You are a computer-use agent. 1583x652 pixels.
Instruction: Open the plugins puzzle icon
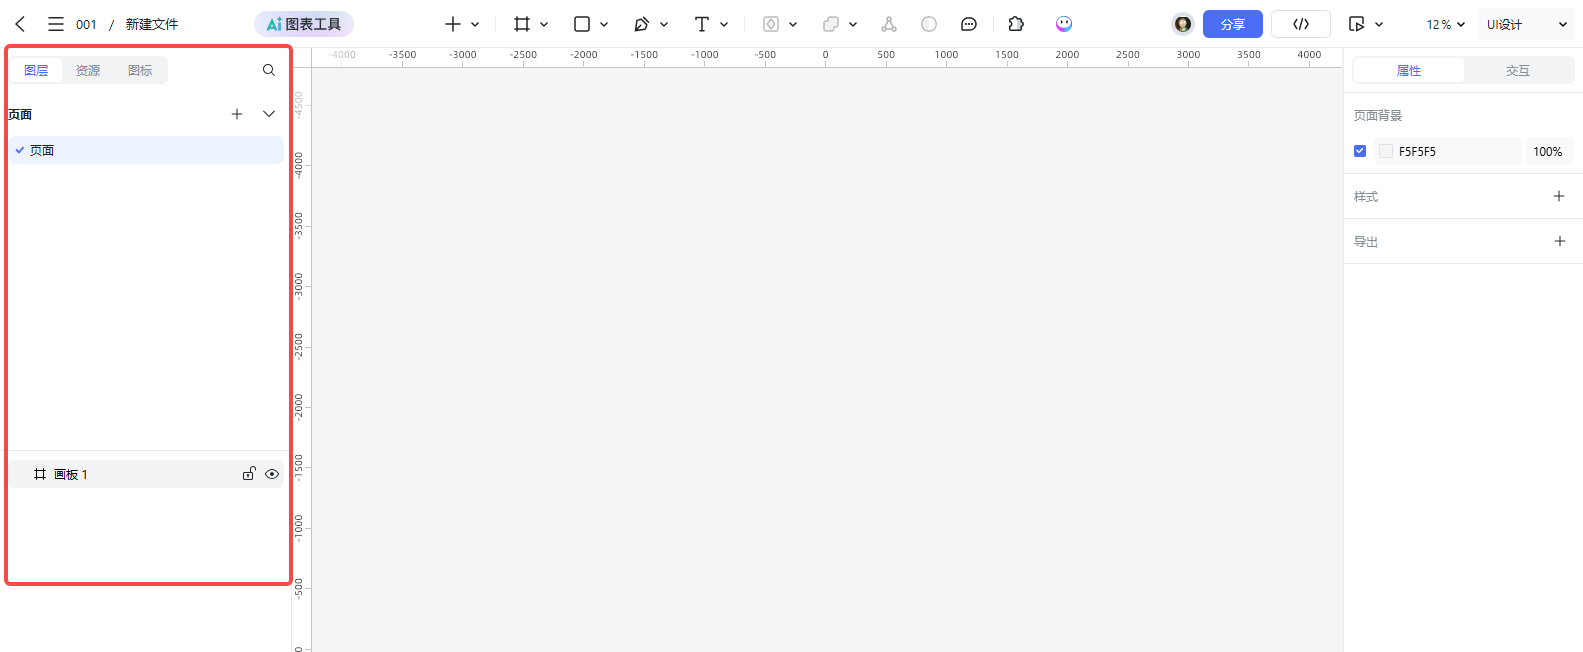coord(1016,24)
